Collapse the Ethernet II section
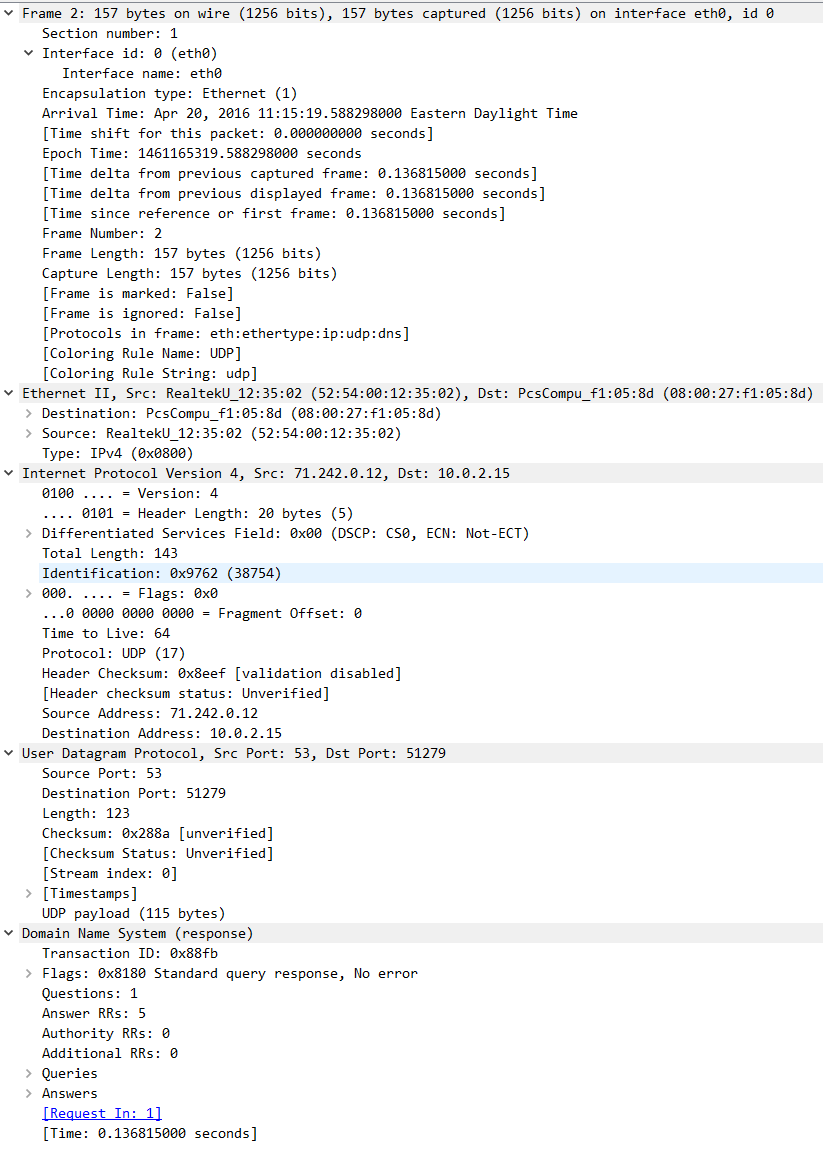The image size is (823, 1164). (x=10, y=393)
